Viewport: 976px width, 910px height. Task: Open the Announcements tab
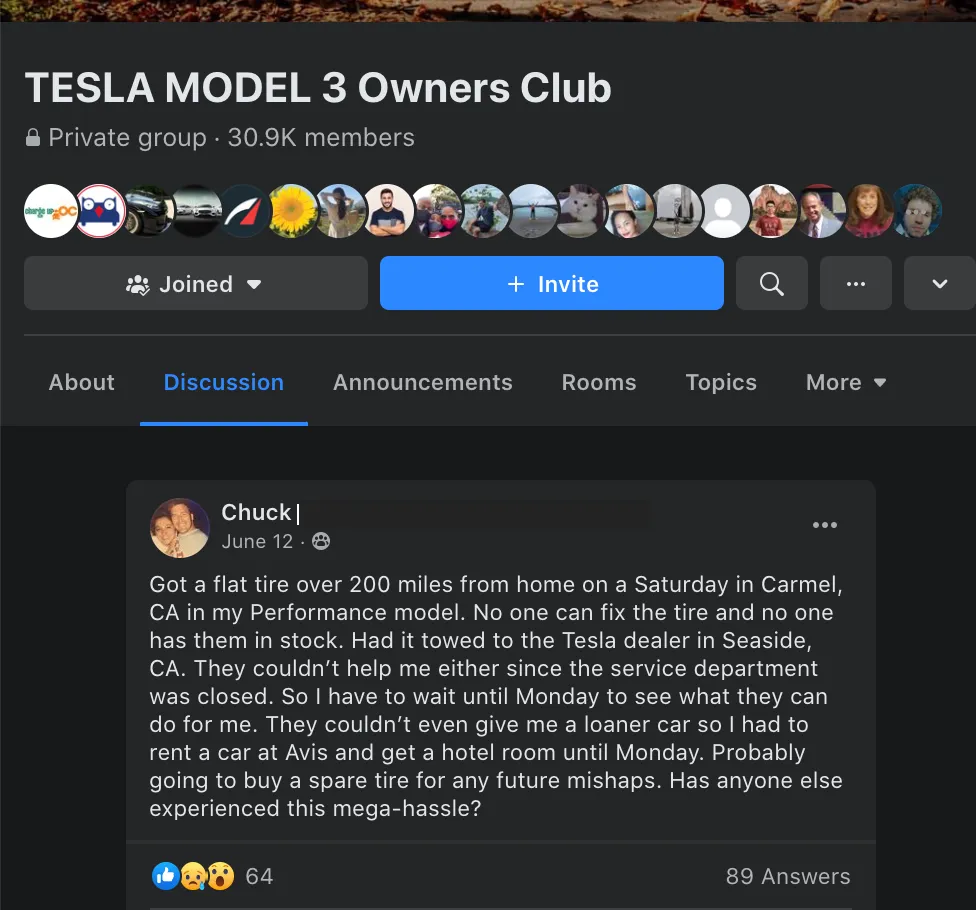click(x=423, y=382)
